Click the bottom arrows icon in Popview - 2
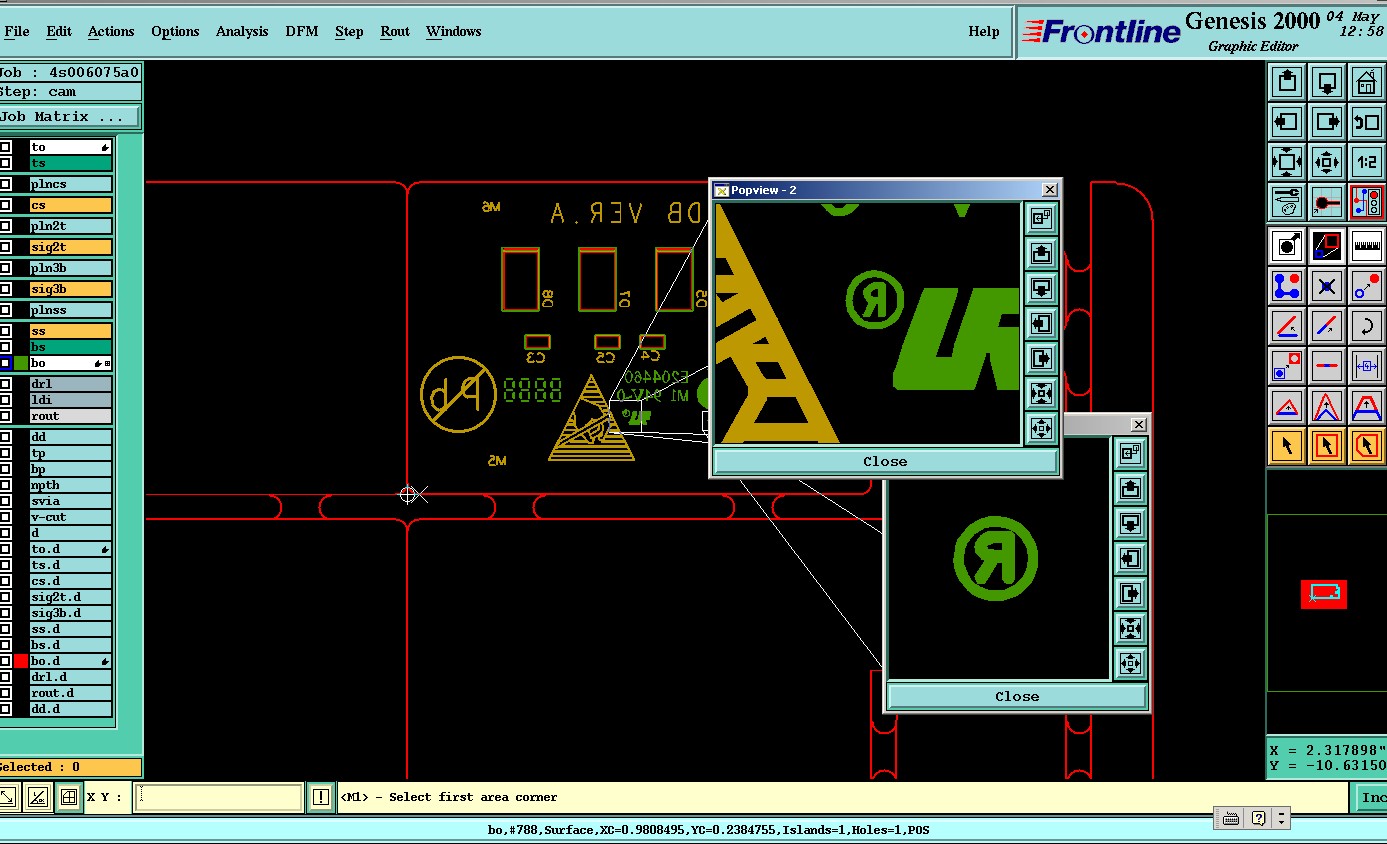This screenshot has height=844, width=1387. point(1041,429)
